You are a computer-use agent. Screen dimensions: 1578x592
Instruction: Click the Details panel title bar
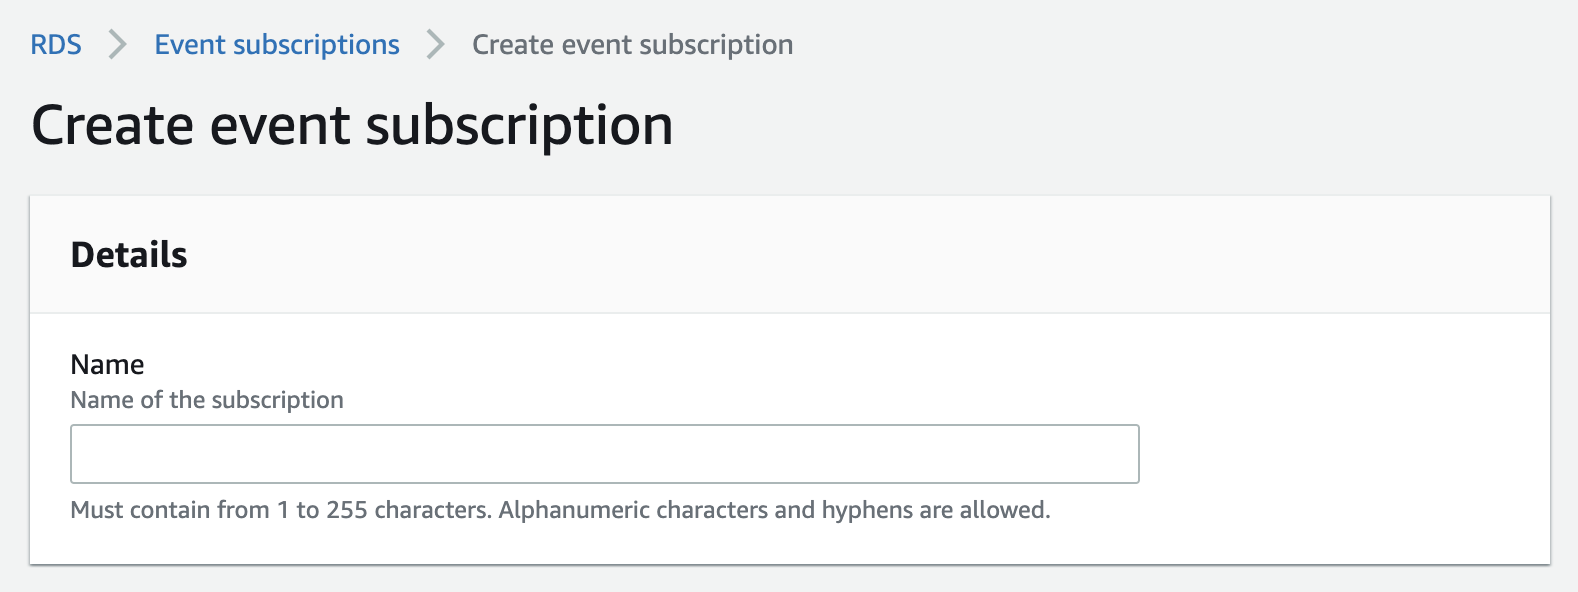click(128, 254)
